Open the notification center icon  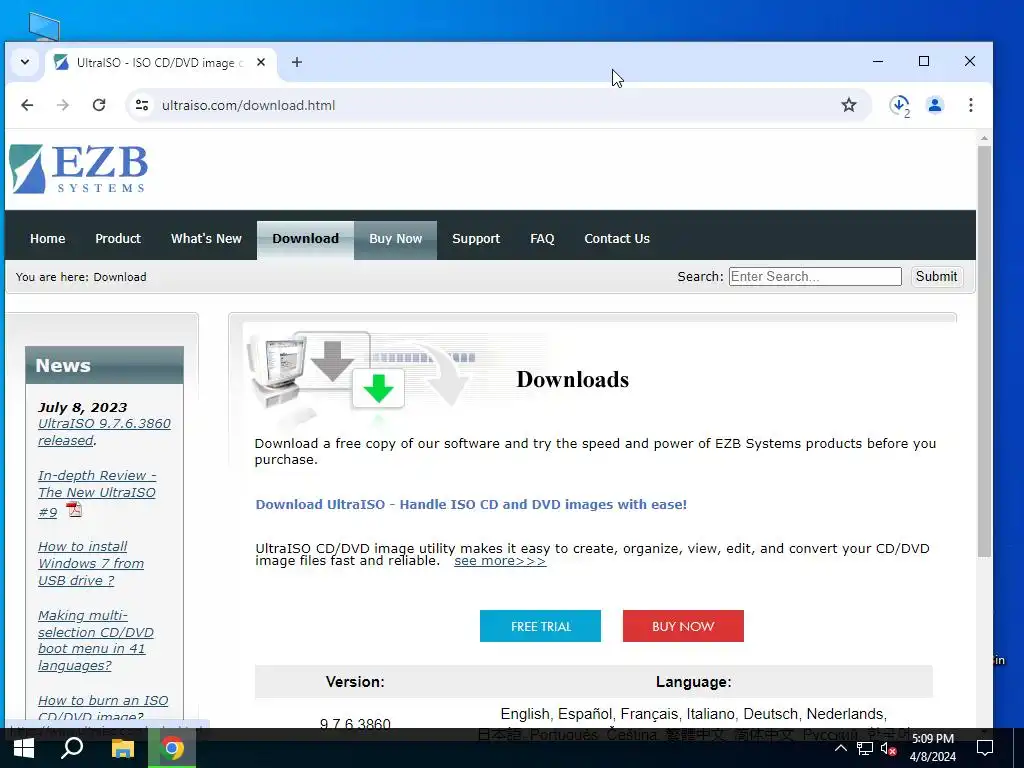(984, 748)
